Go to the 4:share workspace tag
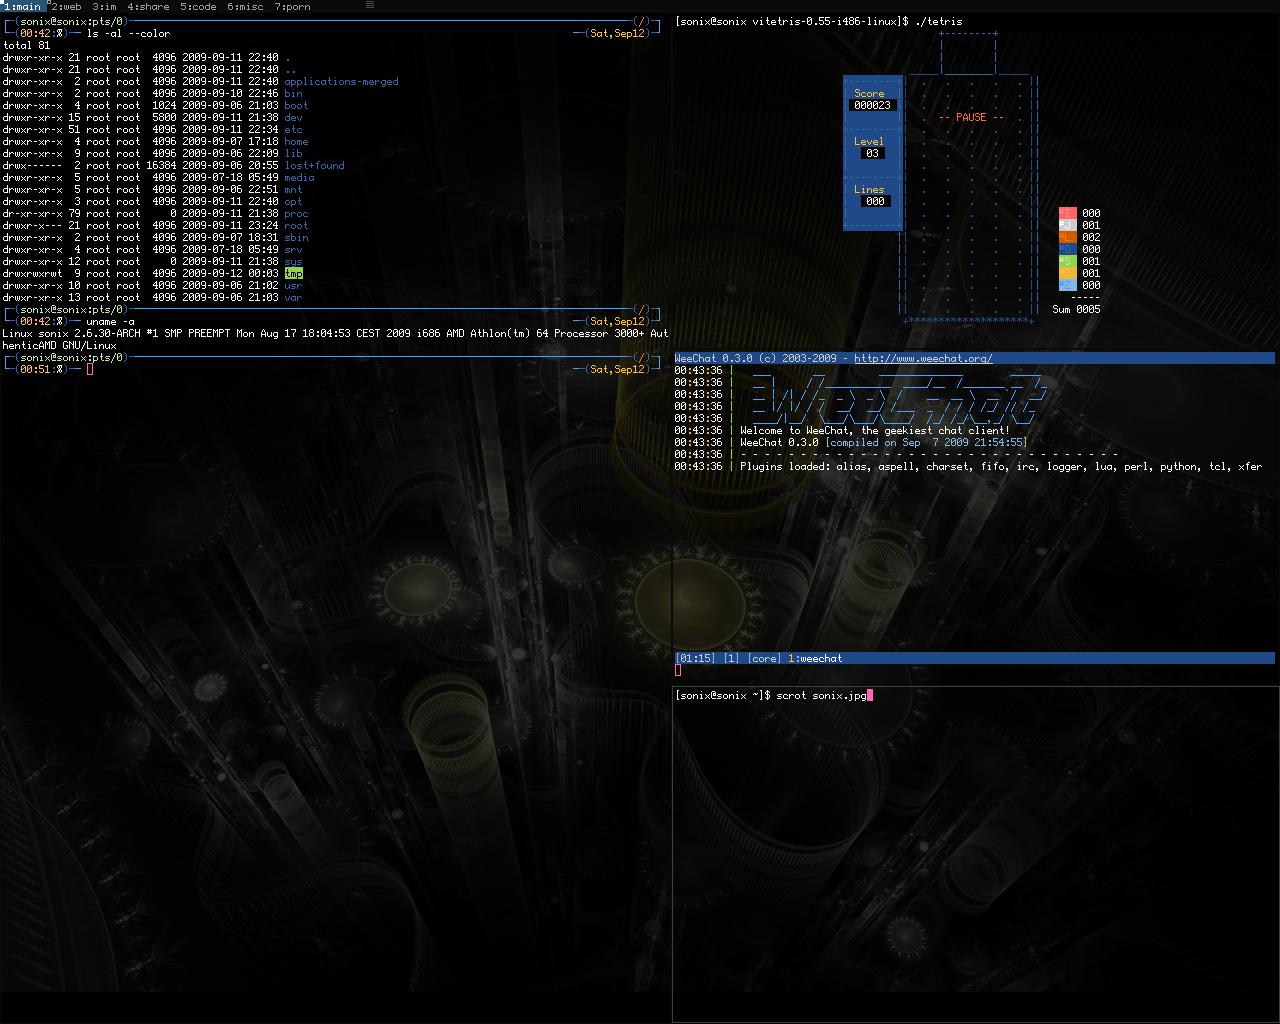The height and width of the screenshot is (1024, 1280). (148, 6)
